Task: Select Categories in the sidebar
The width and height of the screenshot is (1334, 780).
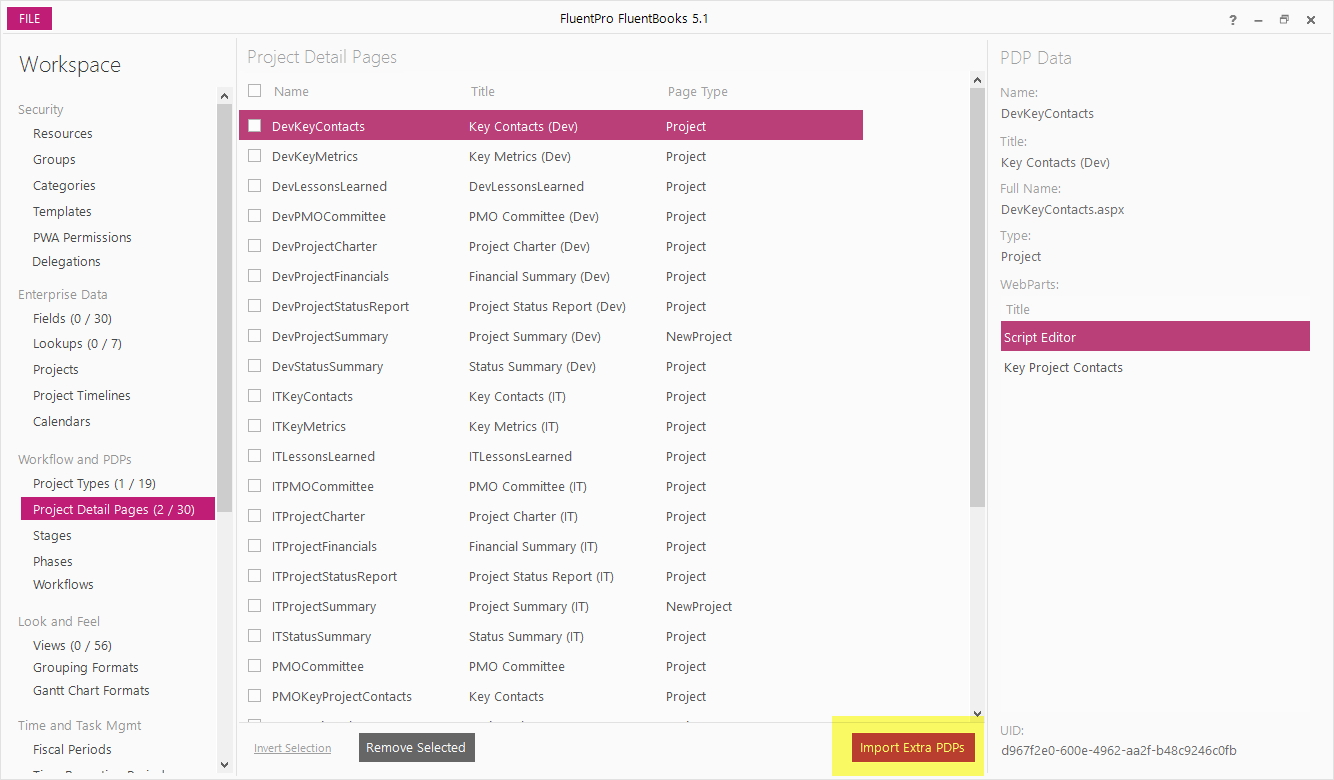Action: pyautogui.click(x=64, y=186)
